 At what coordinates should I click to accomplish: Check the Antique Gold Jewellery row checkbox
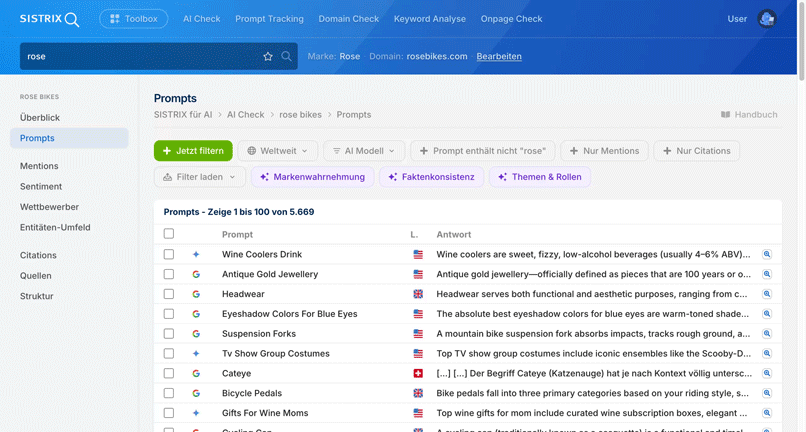pos(169,274)
